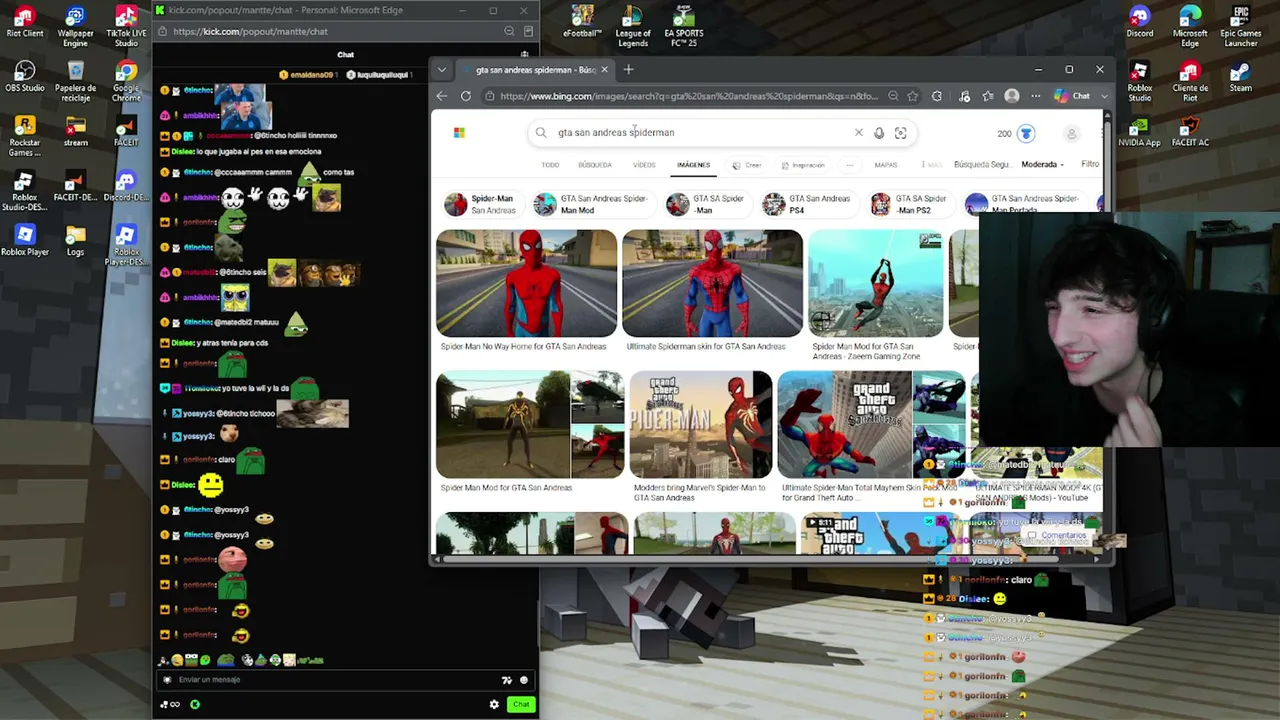Open the Edge tab search dropdown chevron
The width and height of the screenshot is (1280, 720).
click(442, 70)
